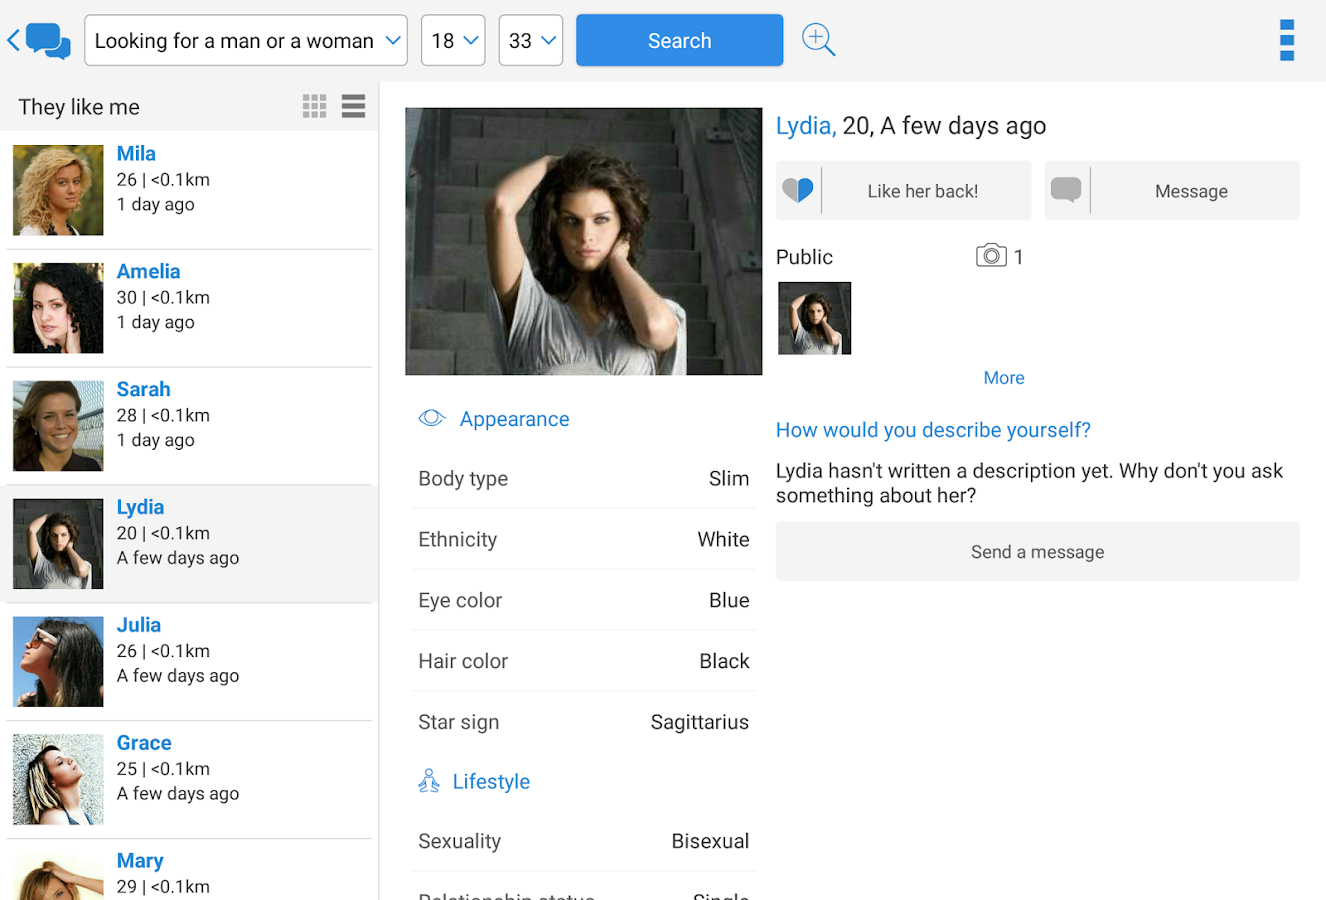Click the blue Search button
Image resolution: width=1326 pixels, height=900 pixels.
(680, 40)
